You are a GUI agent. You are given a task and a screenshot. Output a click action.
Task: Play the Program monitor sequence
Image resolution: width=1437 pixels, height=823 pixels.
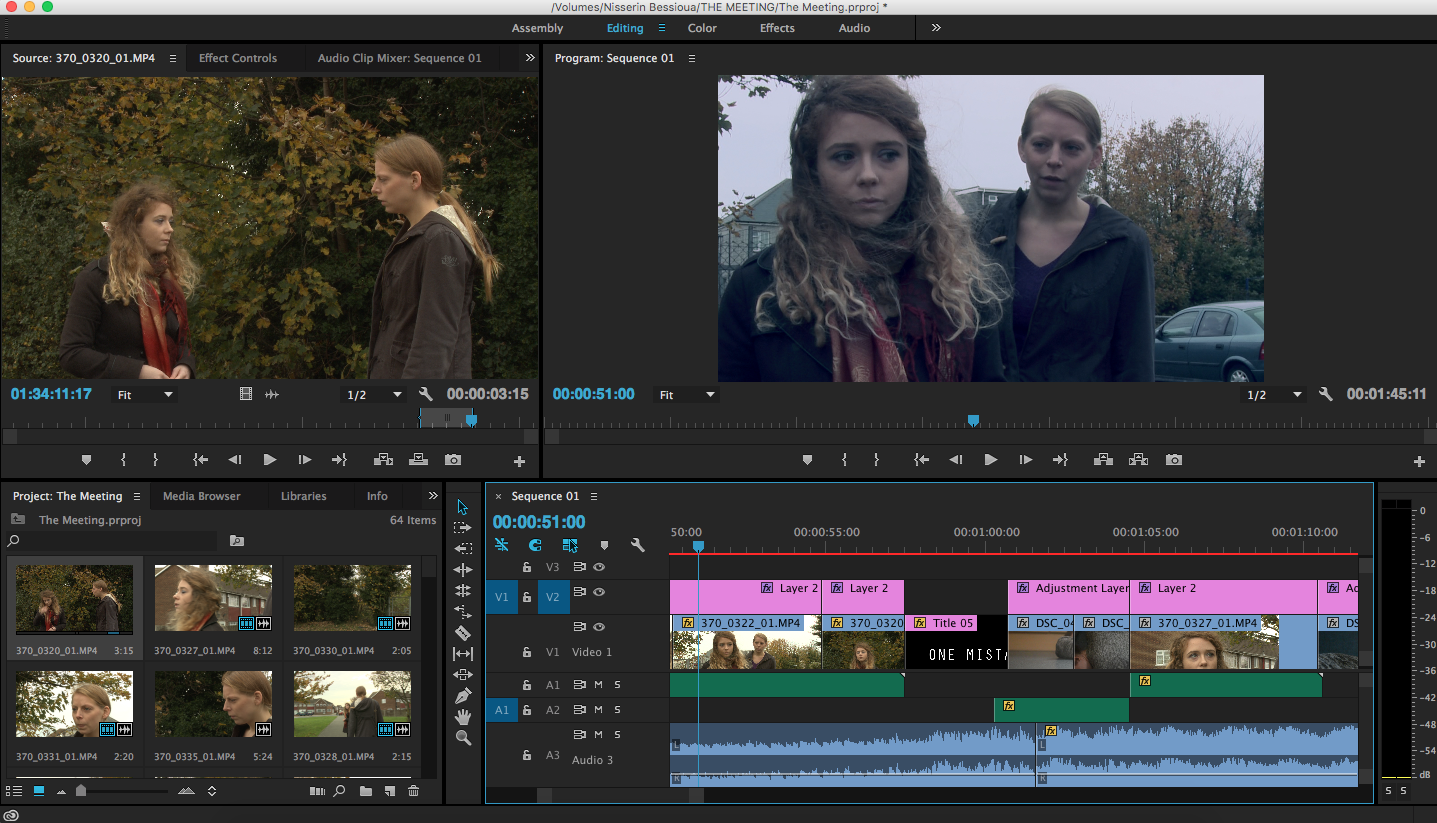[x=990, y=460]
